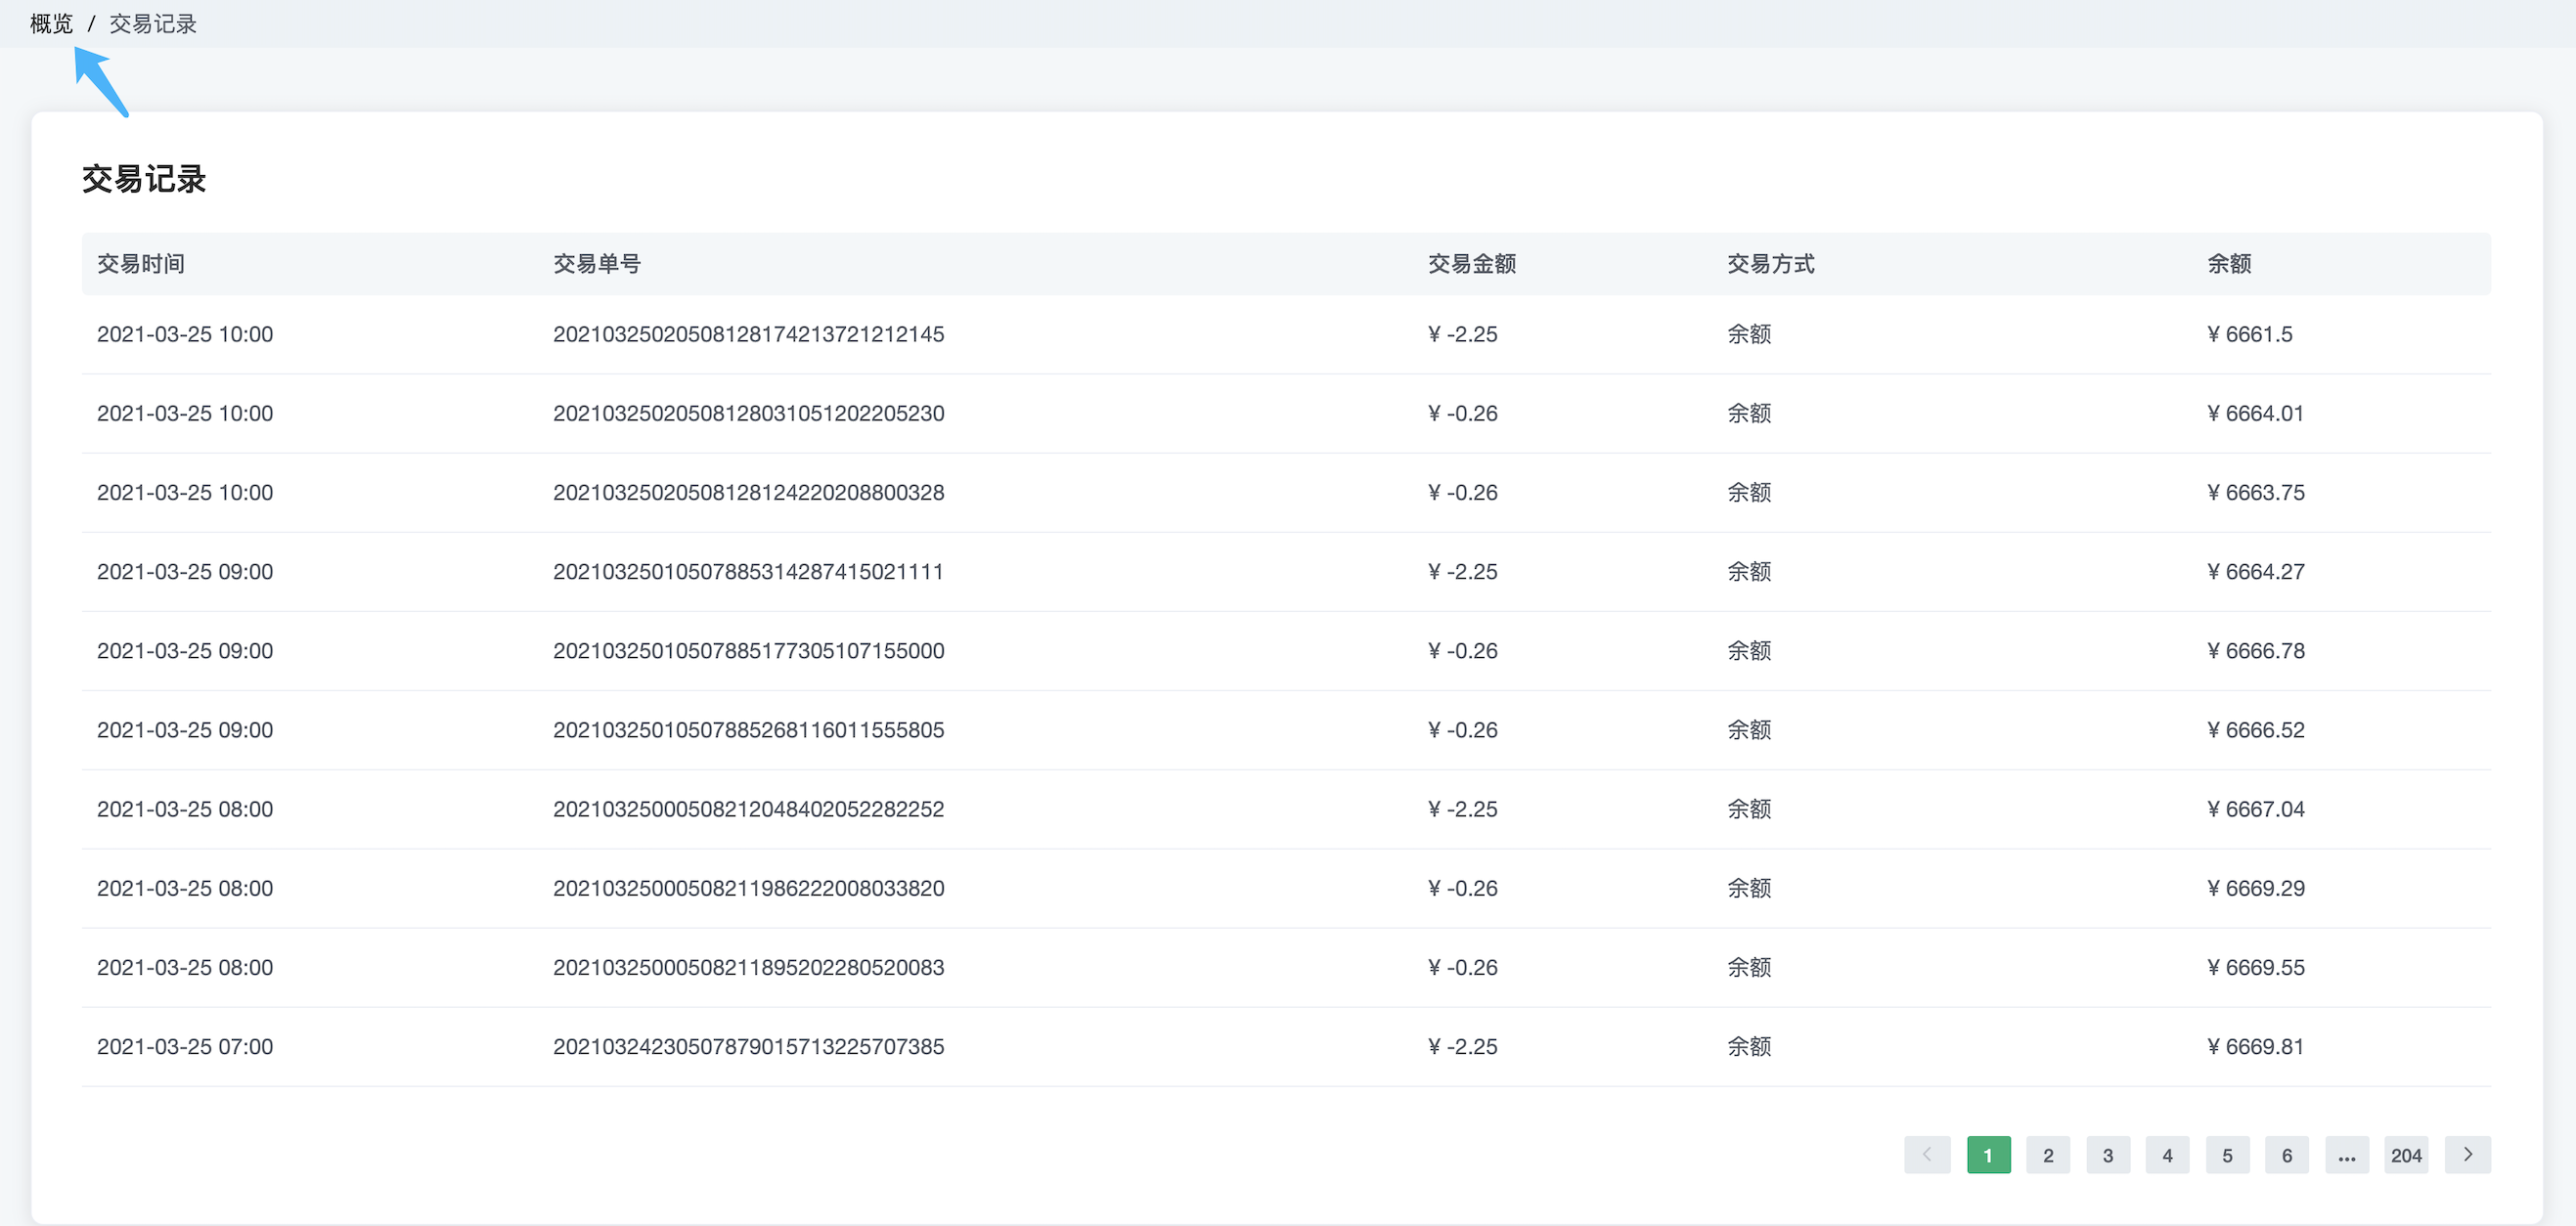The width and height of the screenshot is (2576, 1226).
Task: Click the 交易单号 column header
Action: (597, 264)
